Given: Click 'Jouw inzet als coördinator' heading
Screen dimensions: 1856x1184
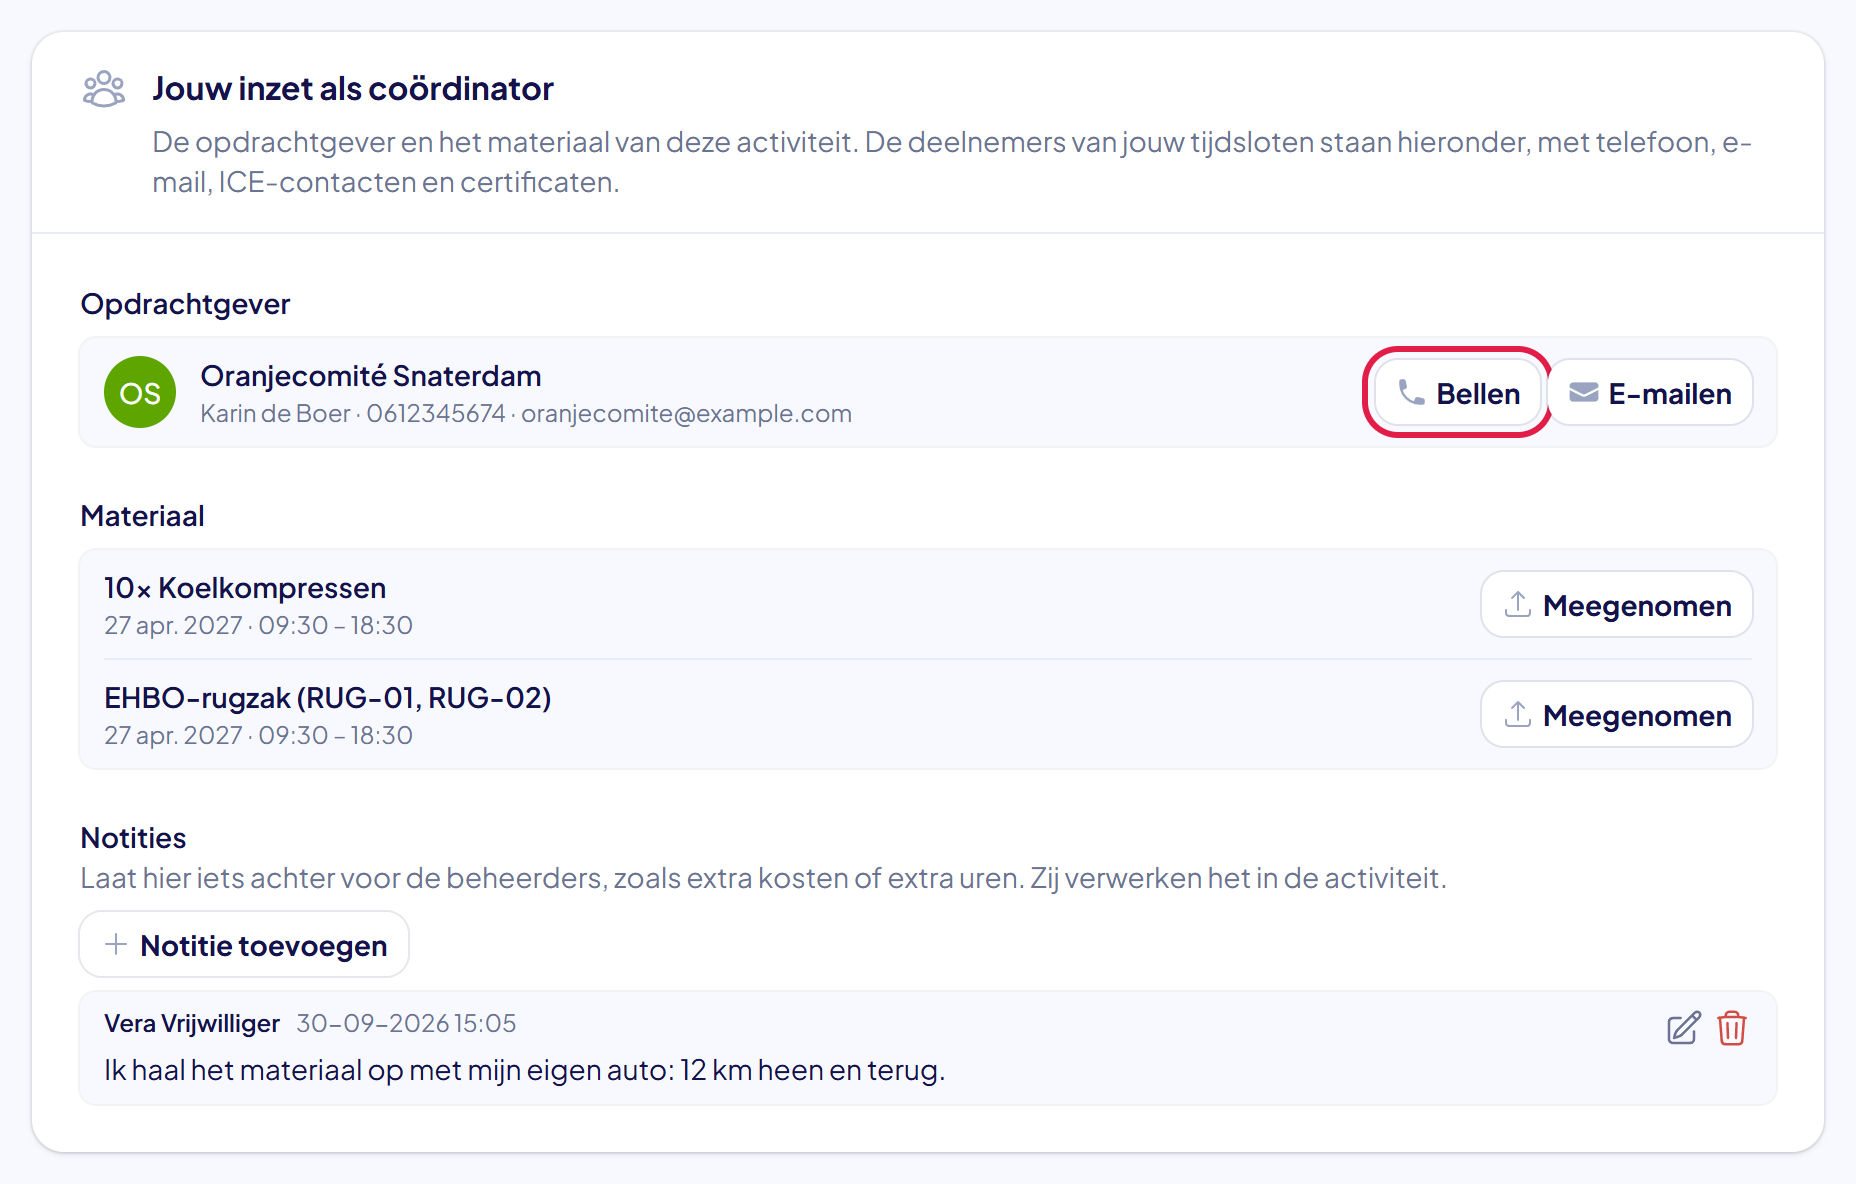Looking at the screenshot, I should 353,89.
